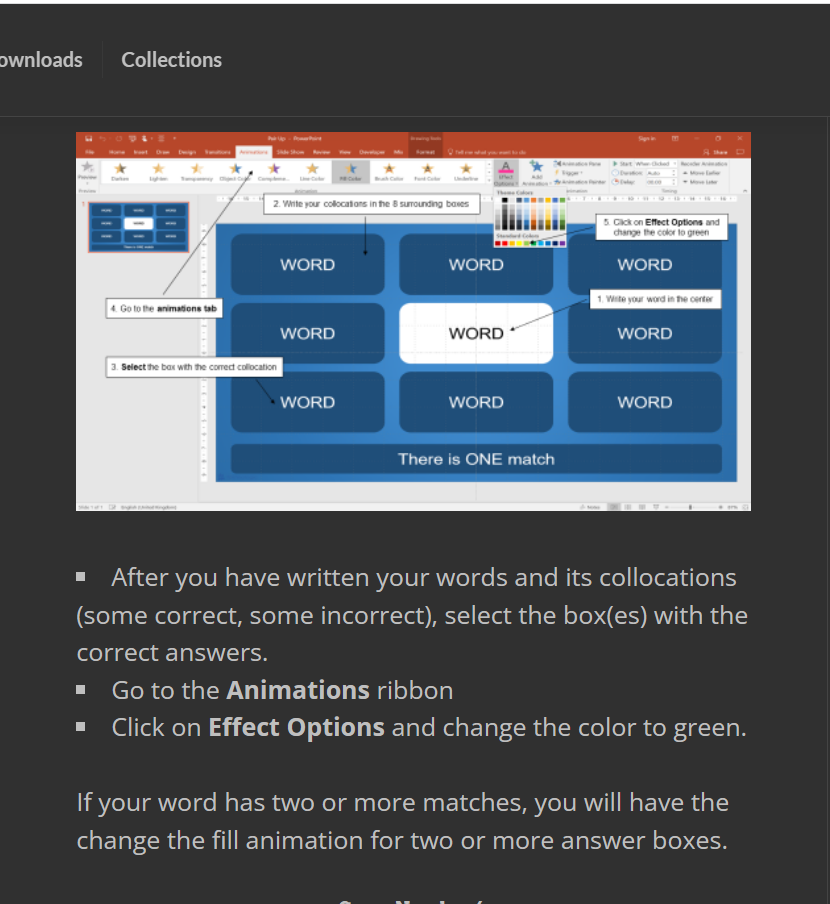Click the white center WORD box in the PowerPoint image
The width and height of the screenshot is (830, 904).
tap(476, 333)
